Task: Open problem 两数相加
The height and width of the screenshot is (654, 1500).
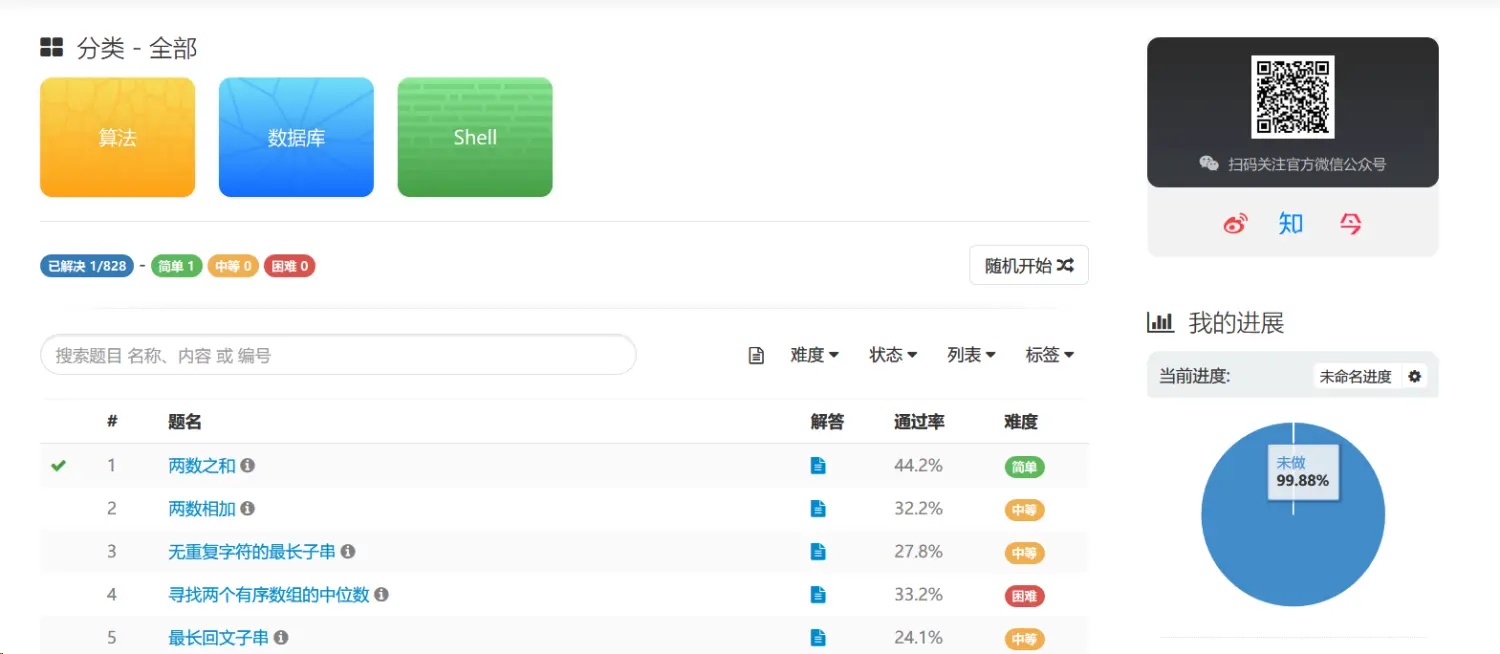Action: pyautogui.click(x=202, y=508)
